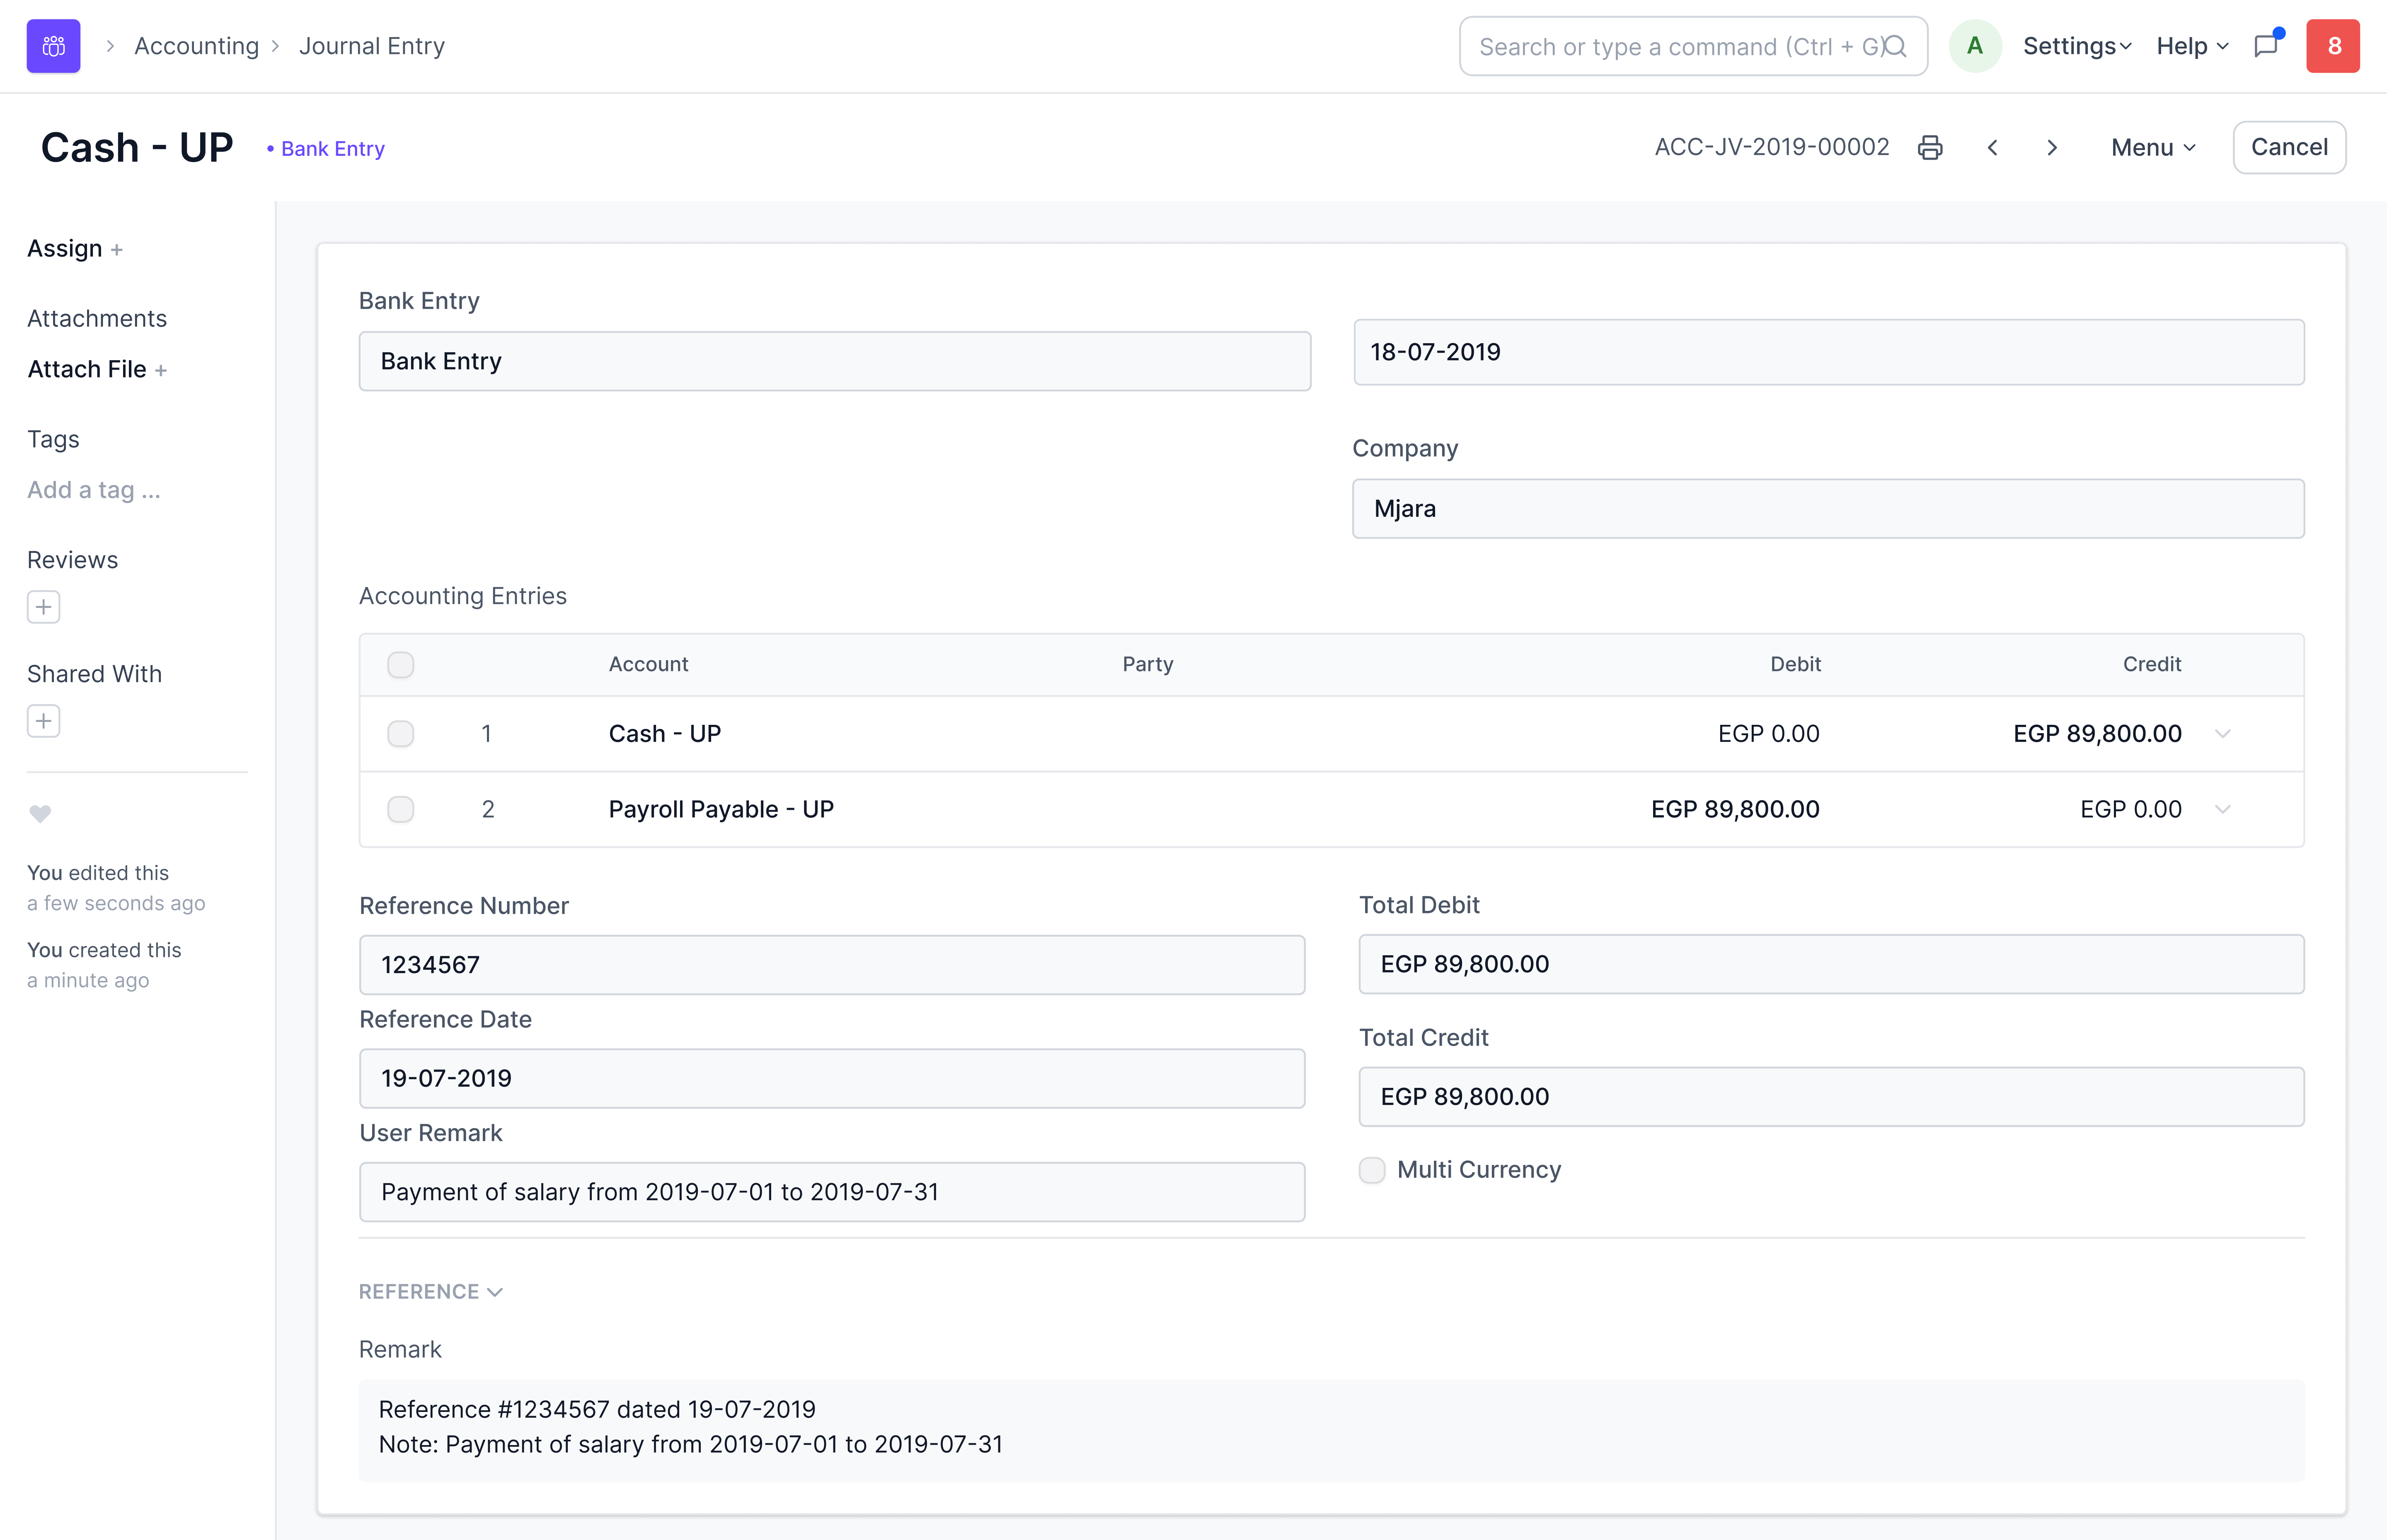Open the chat bubble icon in the top bar
Screen dimensions: 2387x1540
(x=2265, y=46)
